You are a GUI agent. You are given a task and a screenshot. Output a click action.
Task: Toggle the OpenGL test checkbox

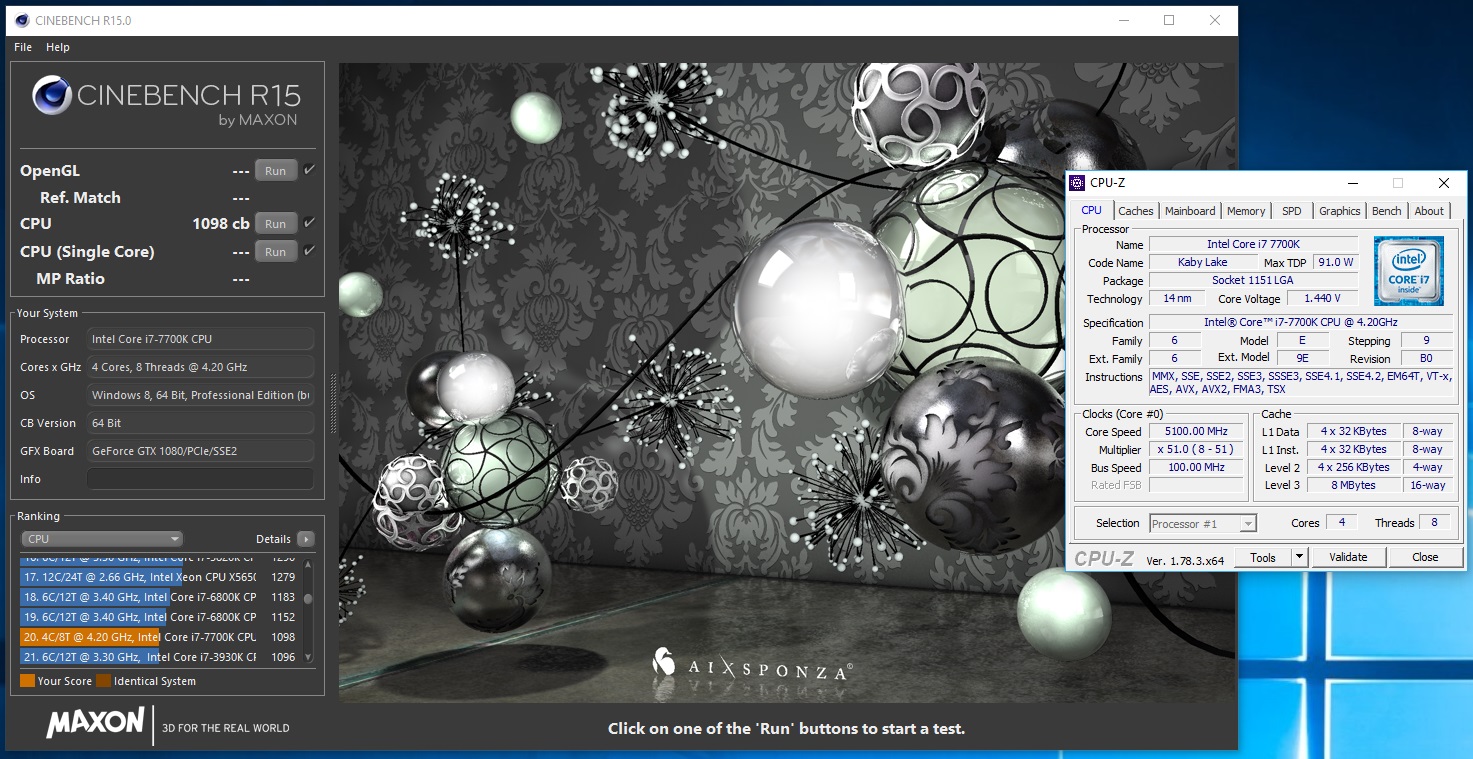coord(310,170)
